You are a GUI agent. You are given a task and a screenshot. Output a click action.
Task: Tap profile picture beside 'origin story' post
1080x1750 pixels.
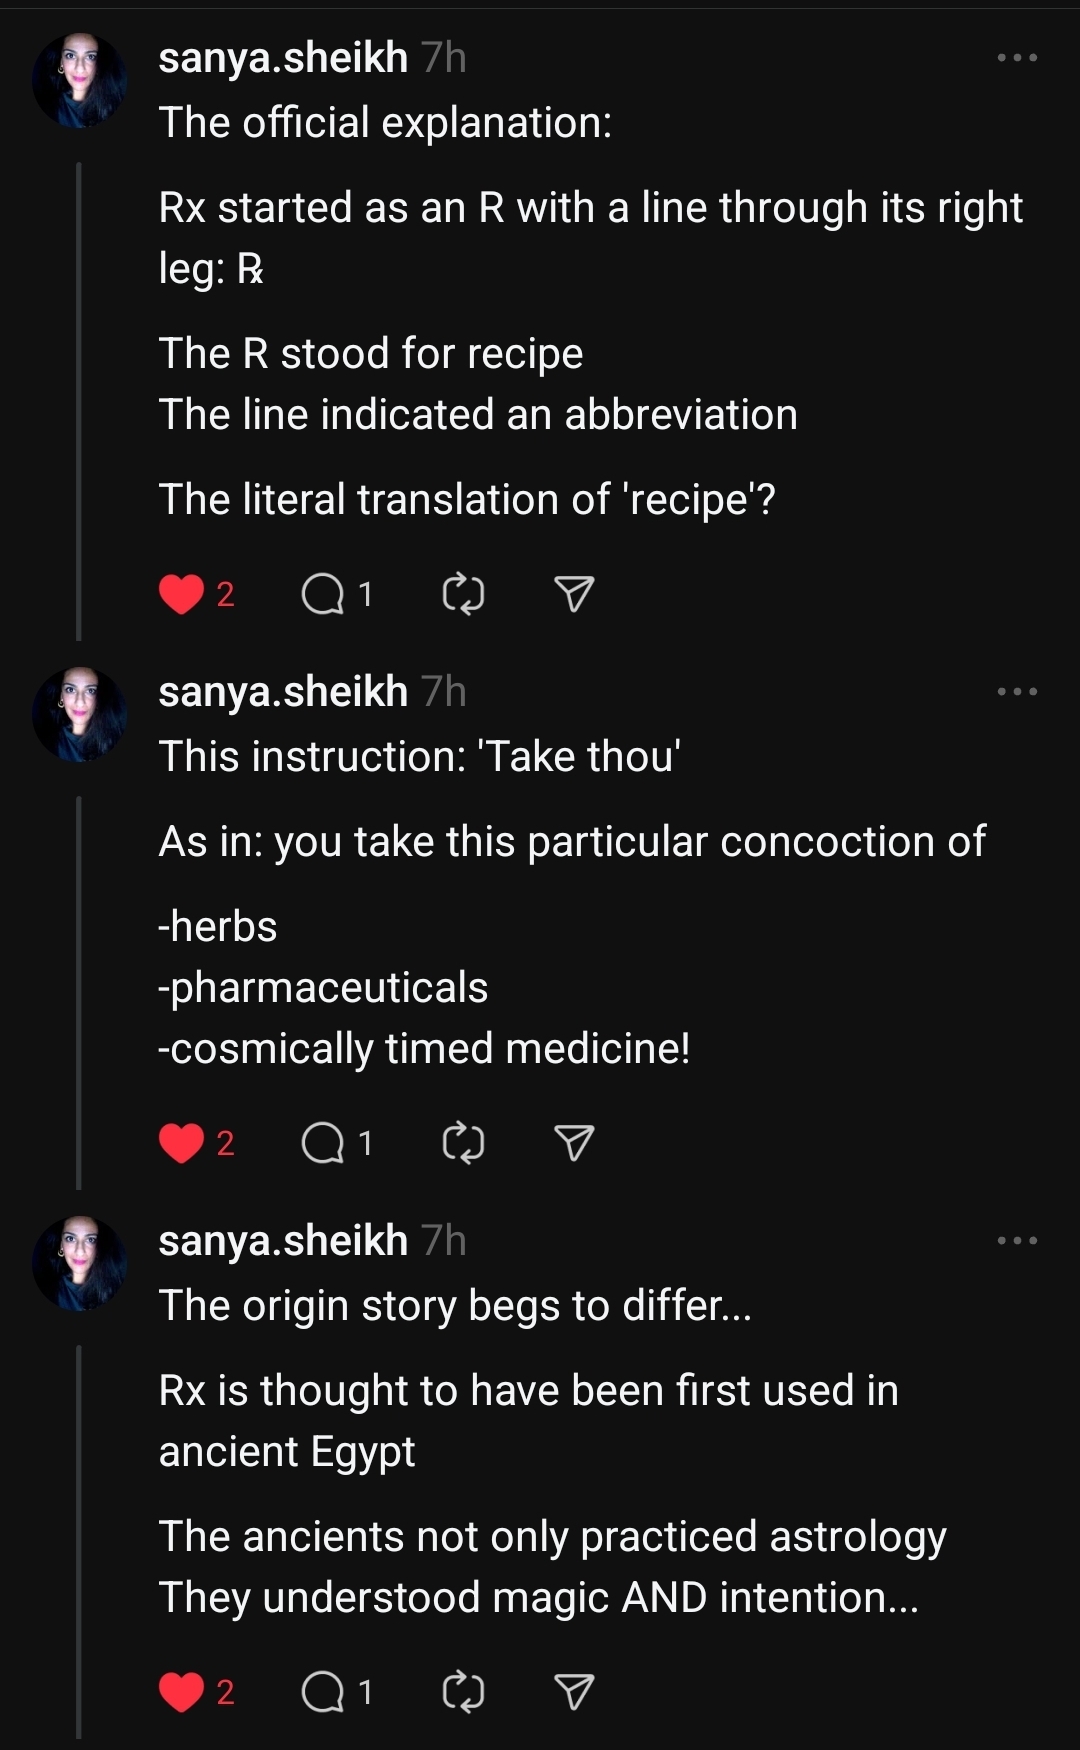[x=80, y=1263]
